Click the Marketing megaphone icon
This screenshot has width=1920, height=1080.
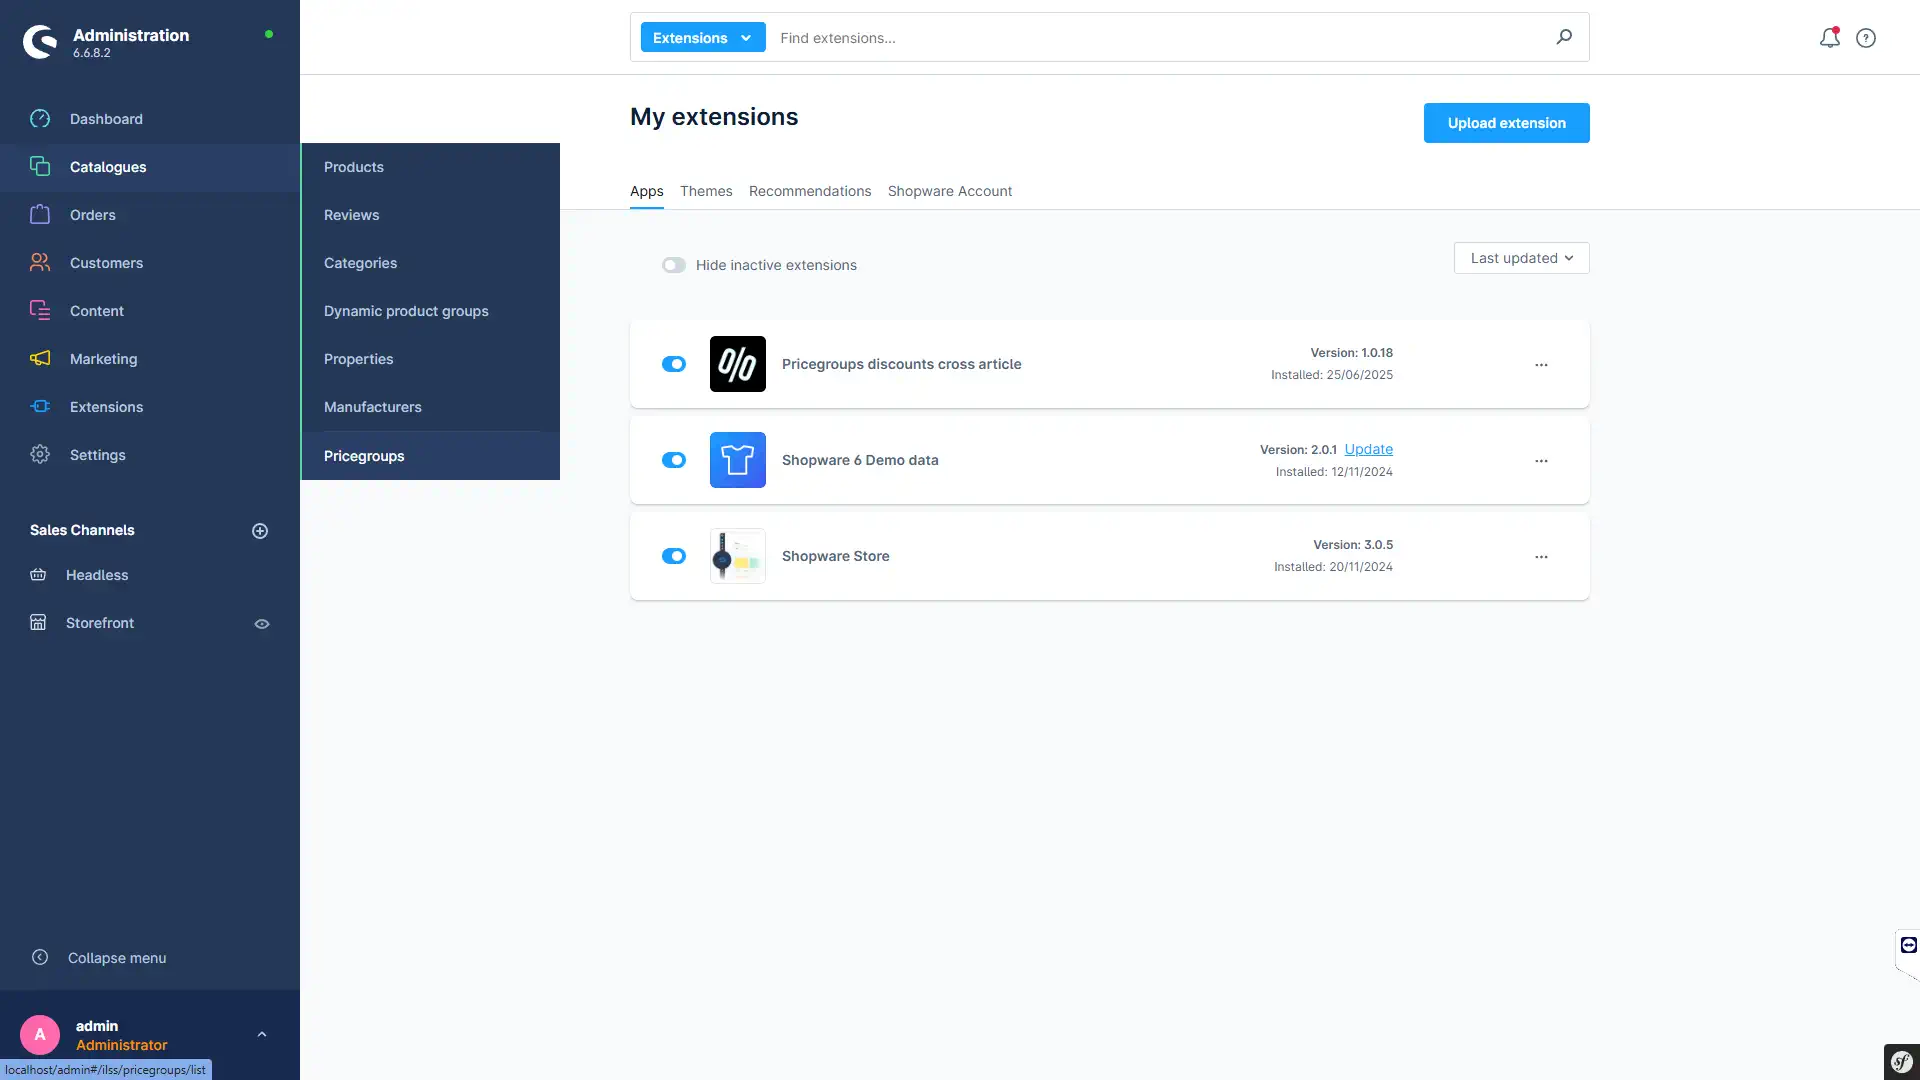[x=40, y=358]
